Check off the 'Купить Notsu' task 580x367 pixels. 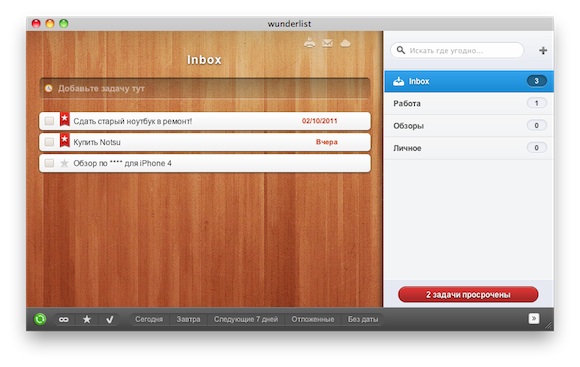tap(49, 142)
